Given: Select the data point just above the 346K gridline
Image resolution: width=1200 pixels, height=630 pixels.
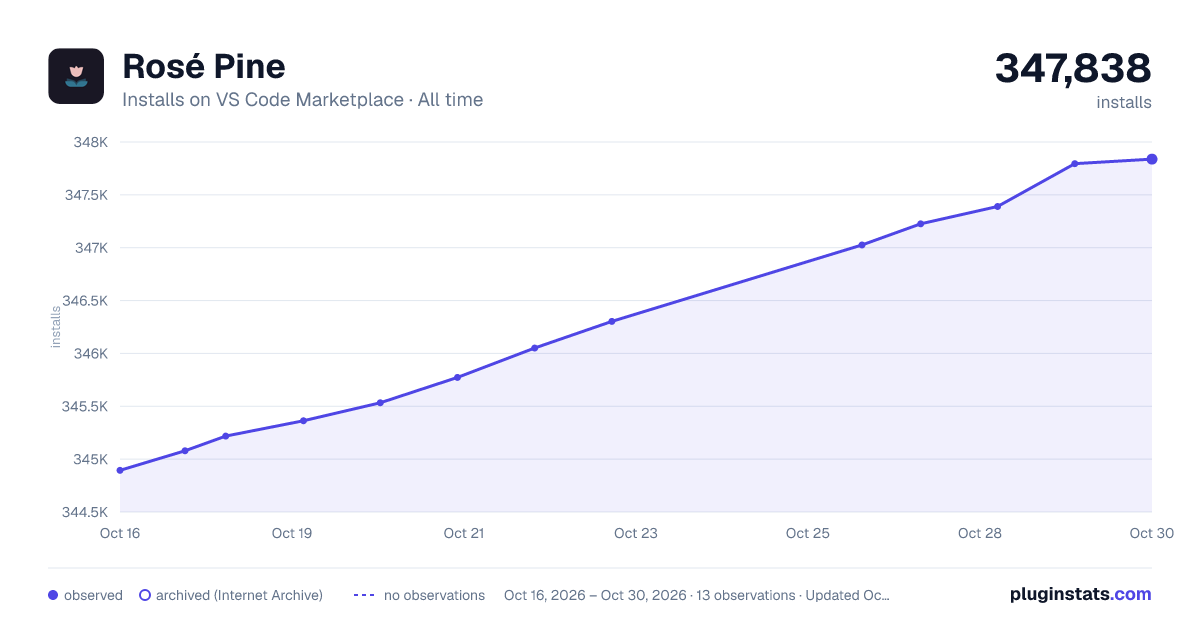Looking at the screenshot, I should (534, 348).
